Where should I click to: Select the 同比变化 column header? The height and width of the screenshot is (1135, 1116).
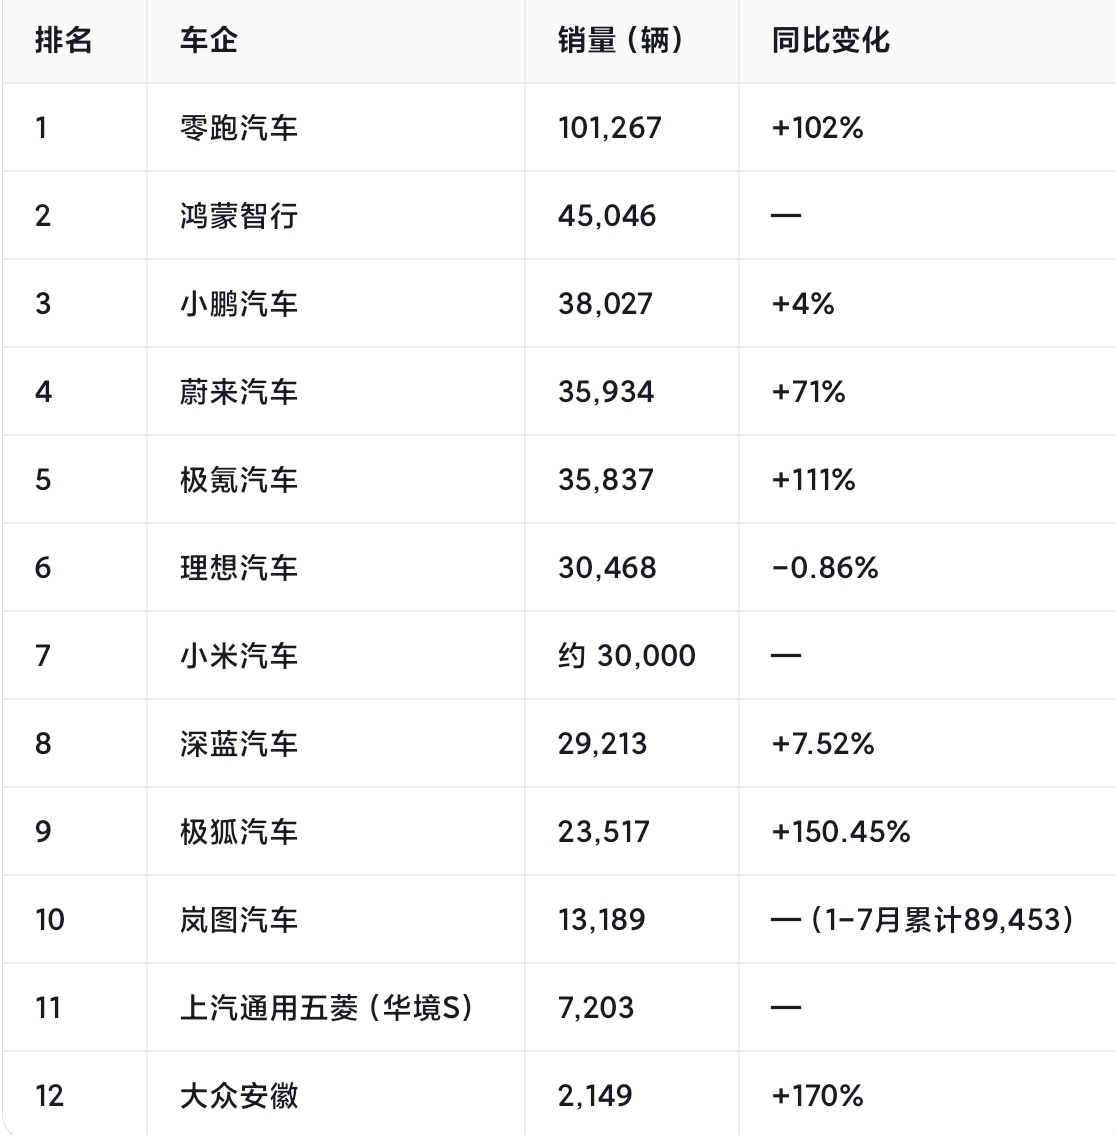click(x=830, y=41)
